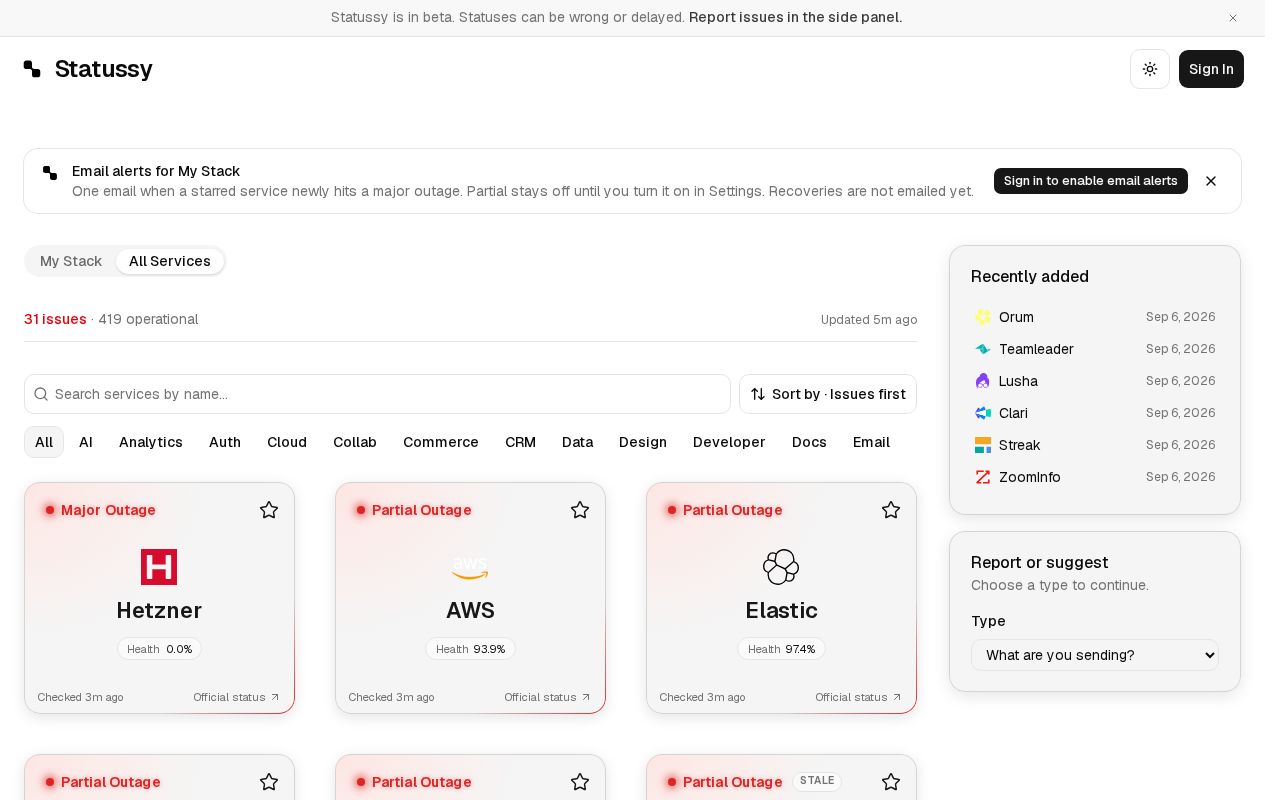
Task: Click the Clari icon in Recently added
Action: tap(983, 413)
